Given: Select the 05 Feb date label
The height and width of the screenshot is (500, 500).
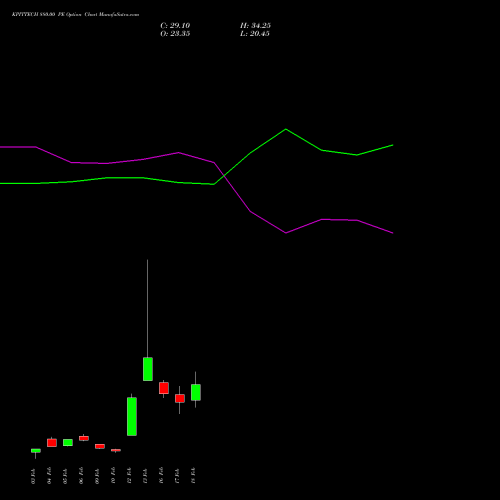Looking at the screenshot, I should coord(65,476).
